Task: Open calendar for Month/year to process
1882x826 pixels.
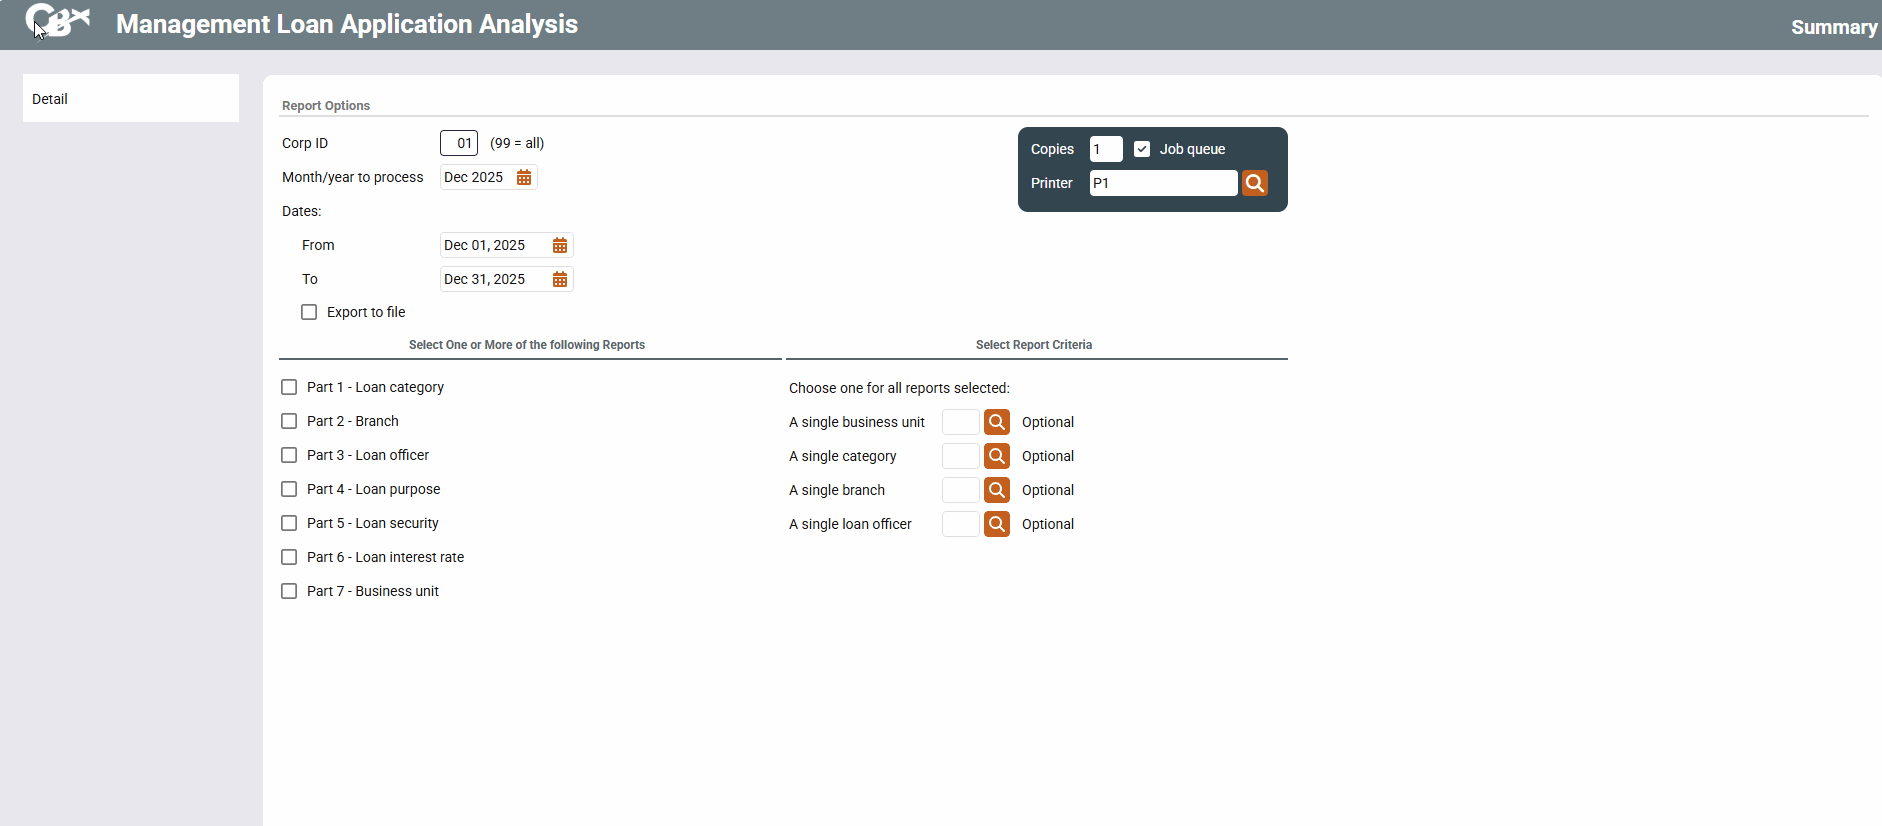Action: pos(523,177)
